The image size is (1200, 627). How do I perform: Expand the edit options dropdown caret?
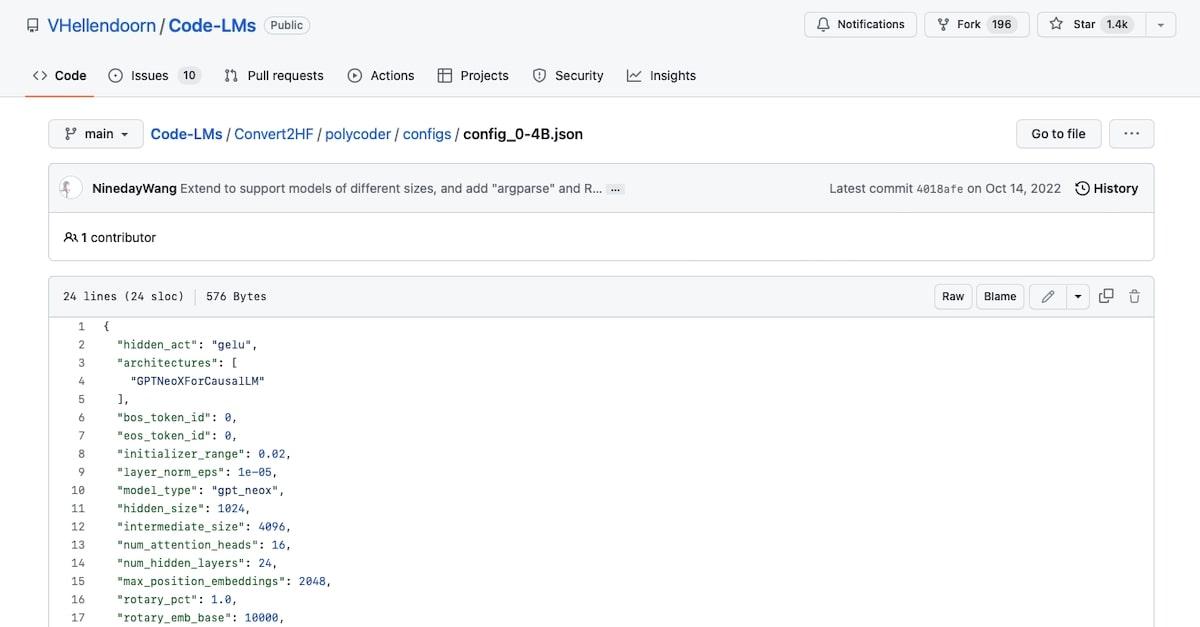[1077, 296]
